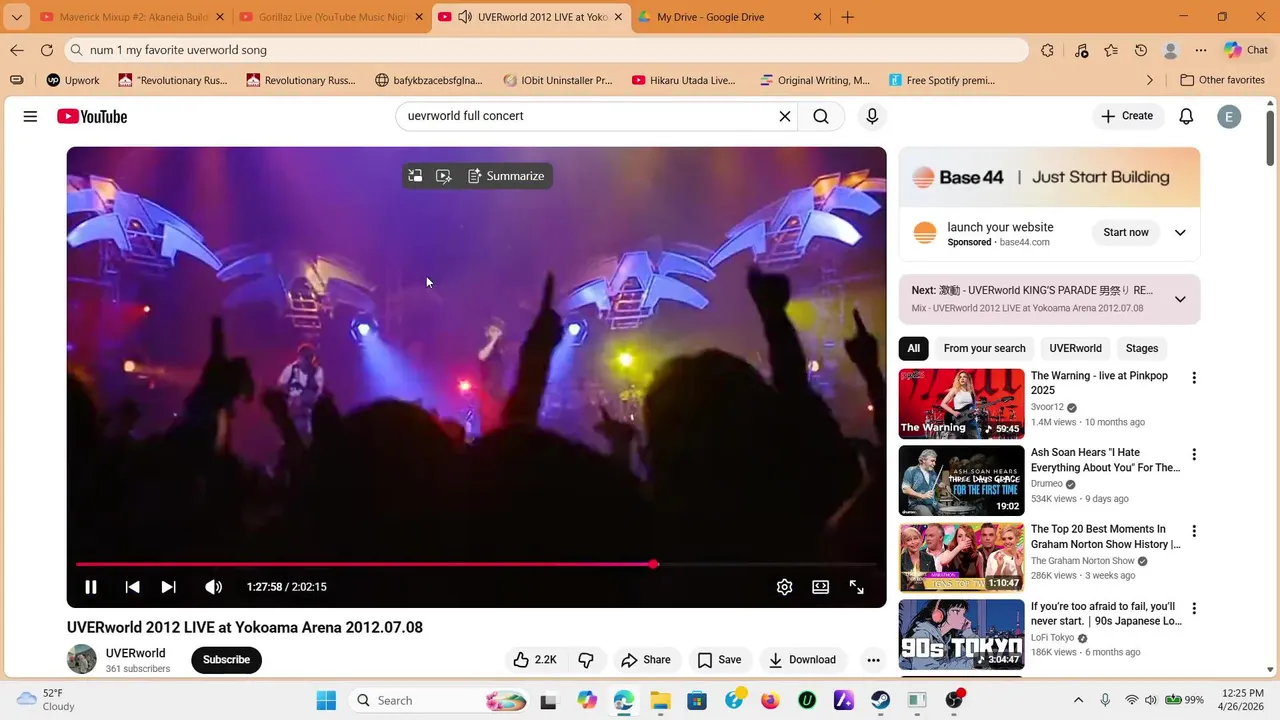Switch to the Gorillaz Live browser tab
The height and width of the screenshot is (720, 1280).
click(332, 17)
